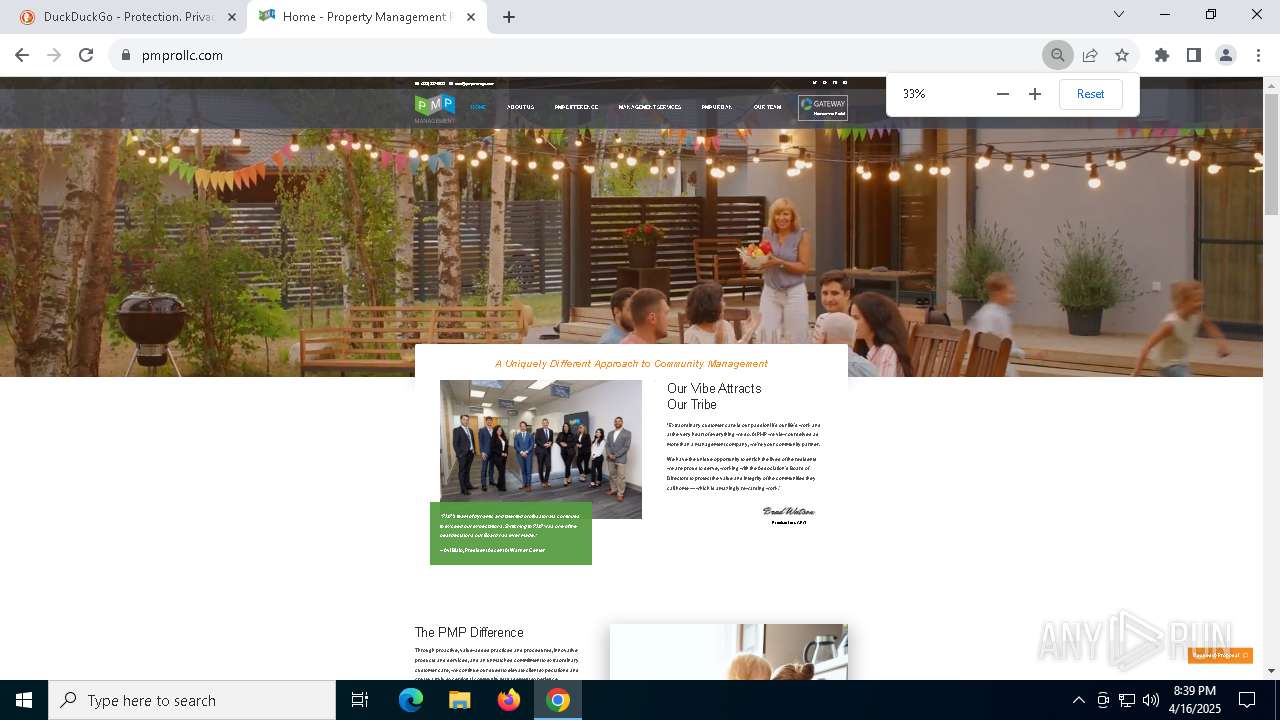
Task: Share this page icon
Action: point(1090,55)
